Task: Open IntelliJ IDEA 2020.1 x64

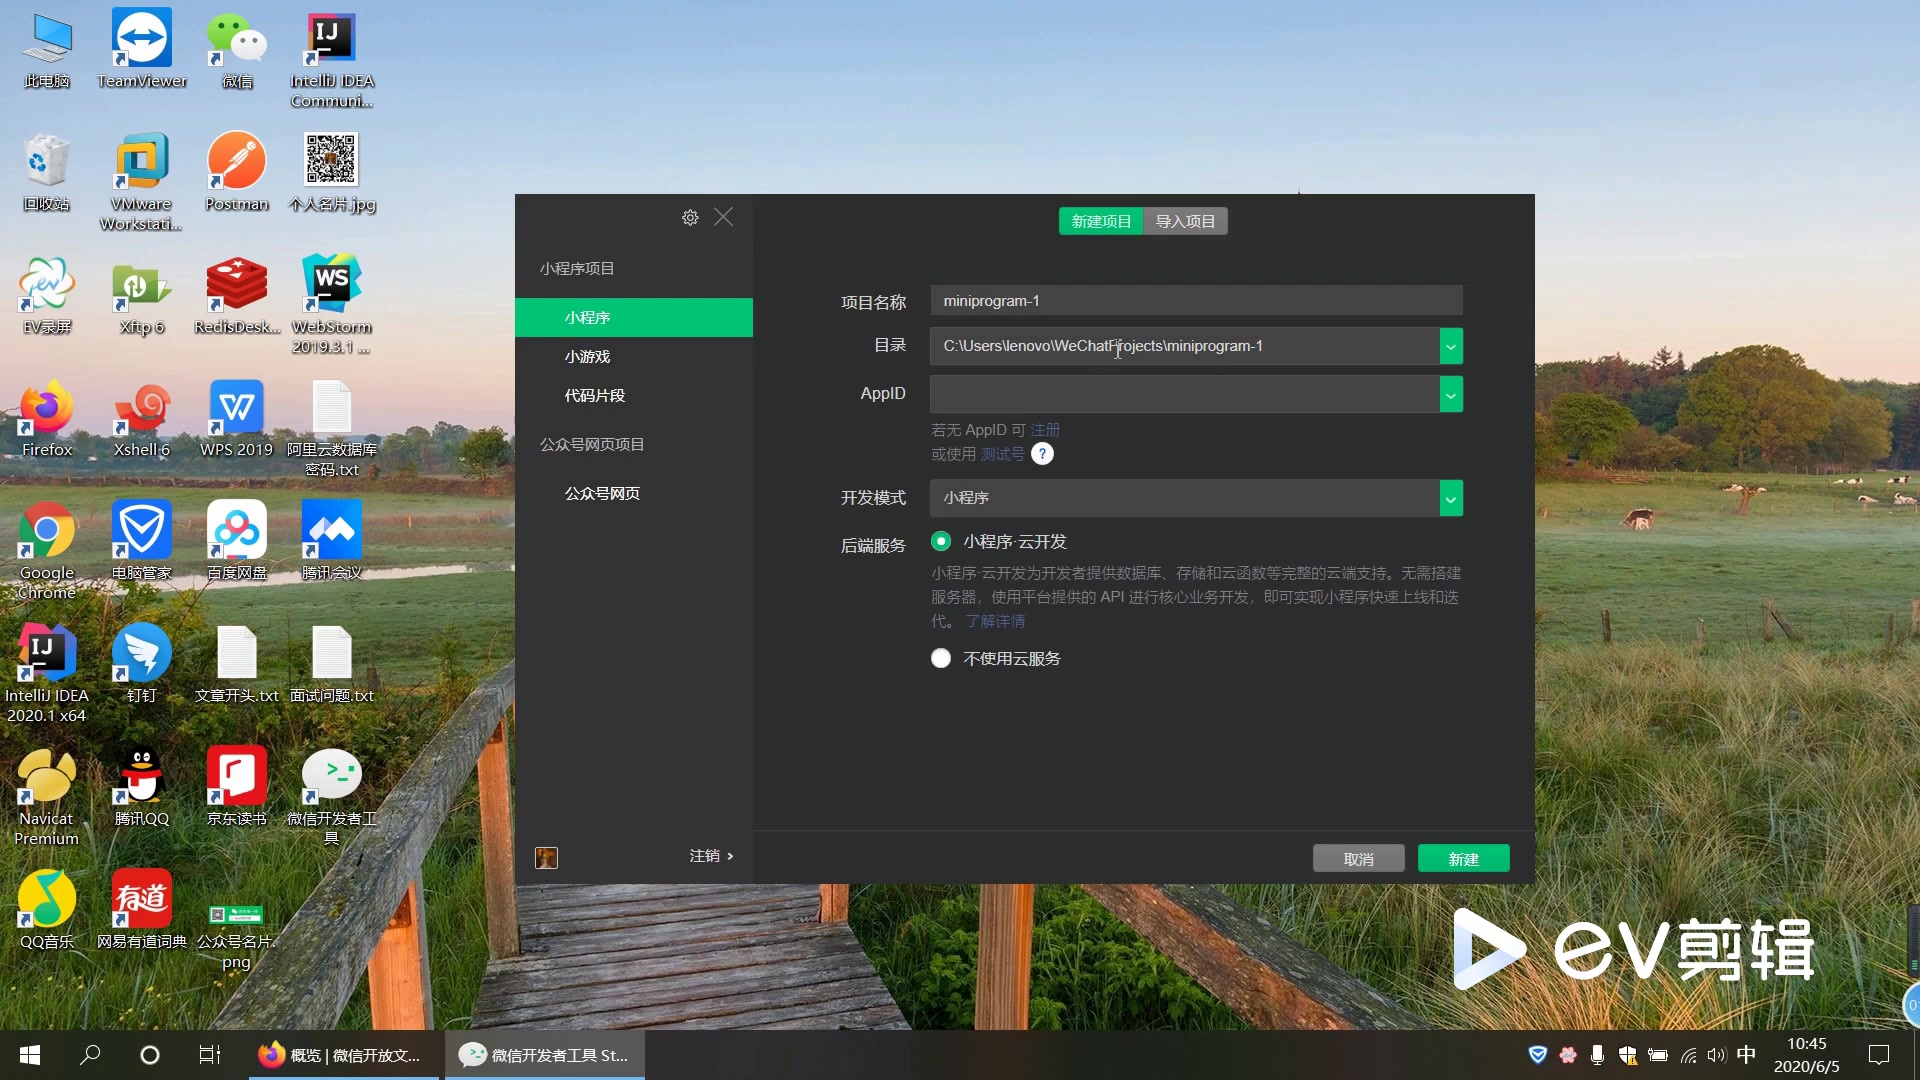Action: click(45, 653)
